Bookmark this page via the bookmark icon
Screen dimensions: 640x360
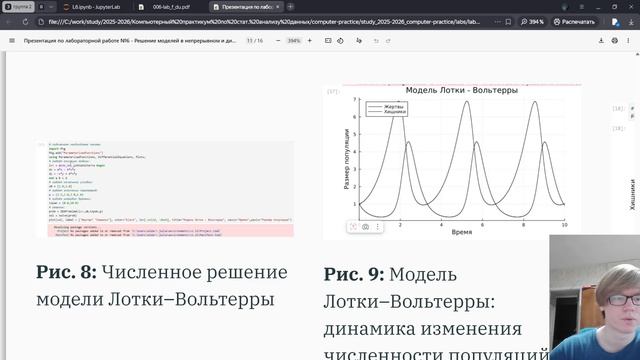pos(508,22)
